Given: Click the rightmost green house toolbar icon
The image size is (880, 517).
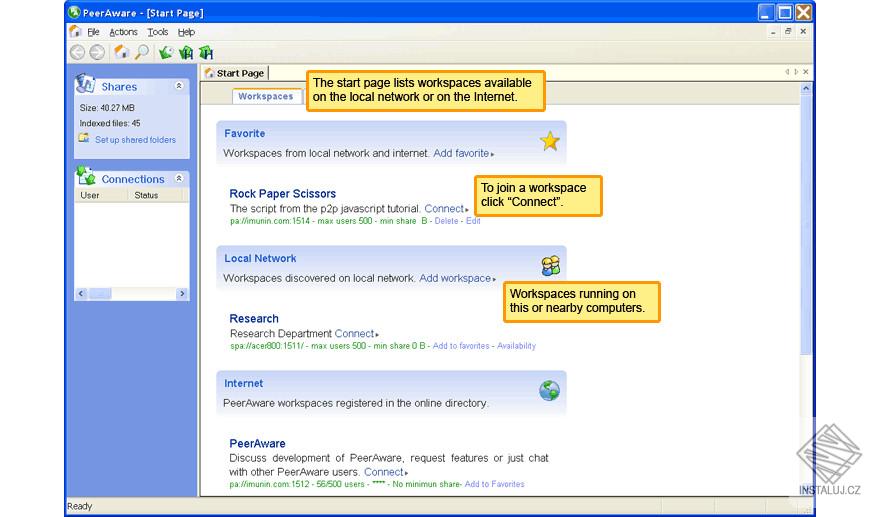Looking at the screenshot, I should tap(207, 53).
